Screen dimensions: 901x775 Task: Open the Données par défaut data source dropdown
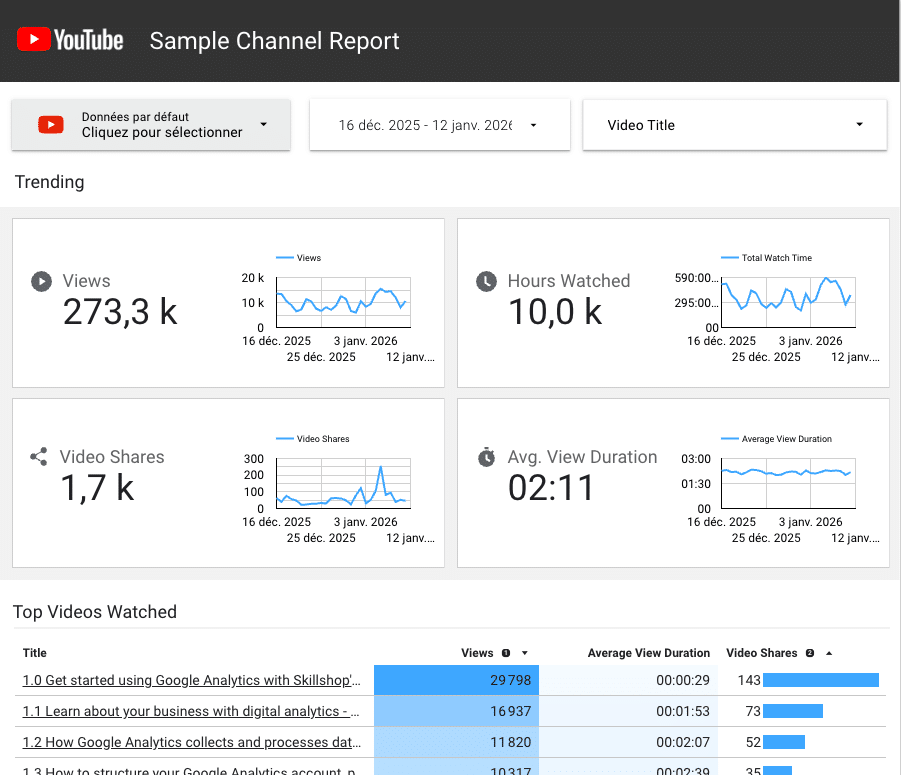tap(263, 125)
